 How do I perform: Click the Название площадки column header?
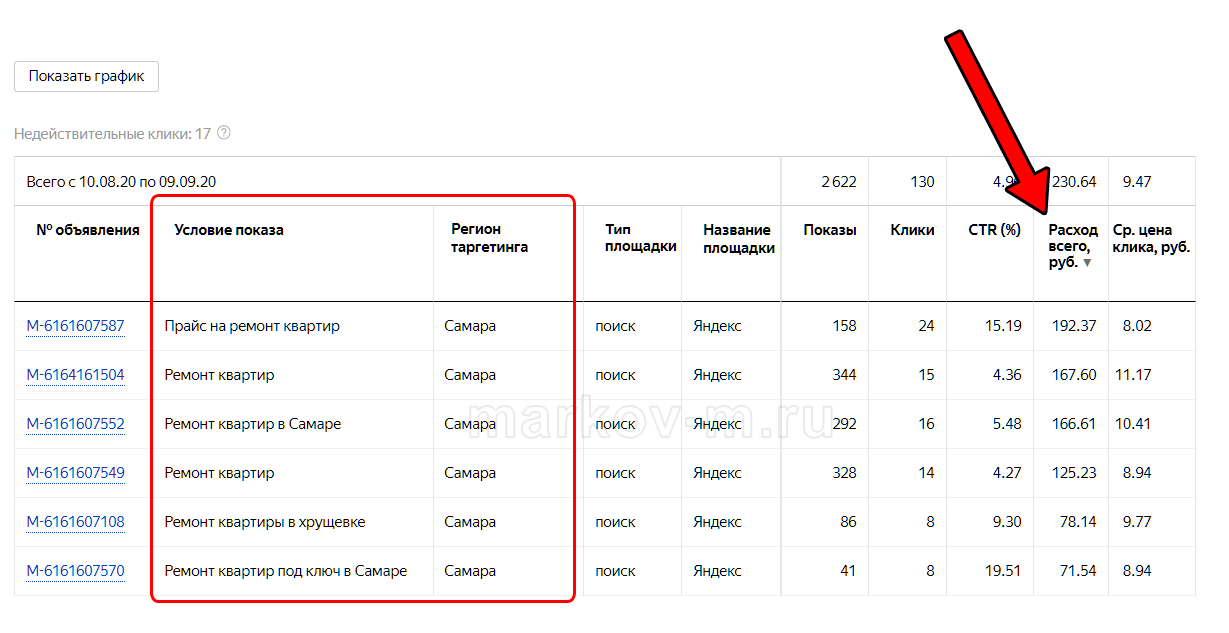738,238
